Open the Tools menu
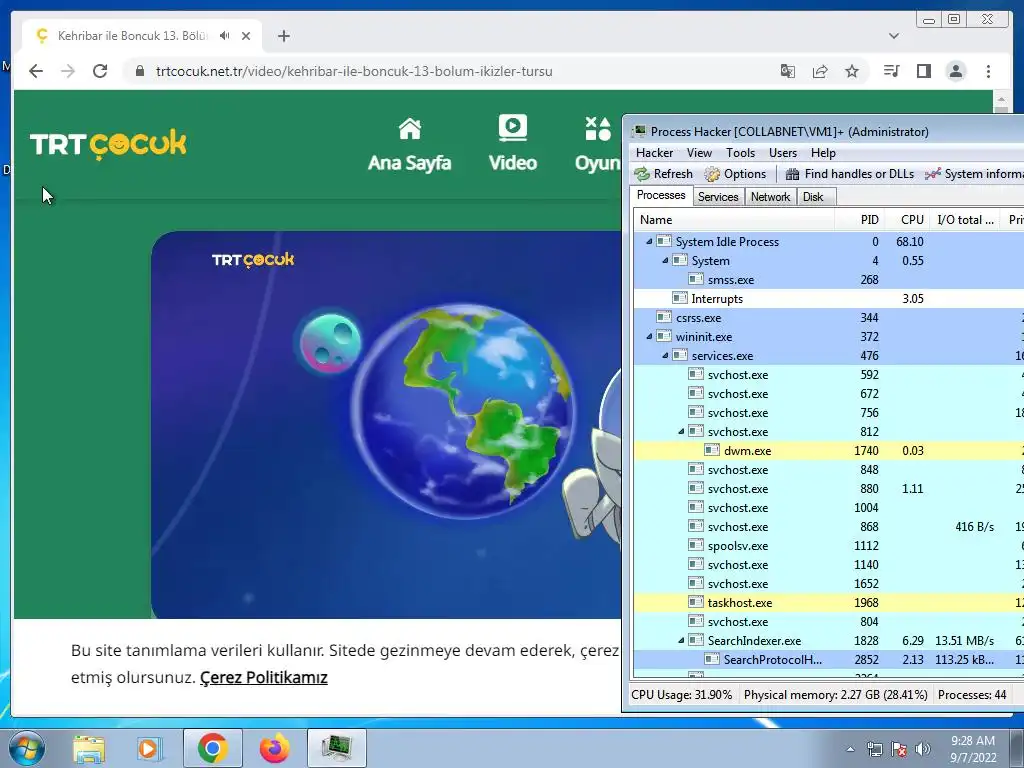This screenshot has height=768, width=1024. pos(741,153)
